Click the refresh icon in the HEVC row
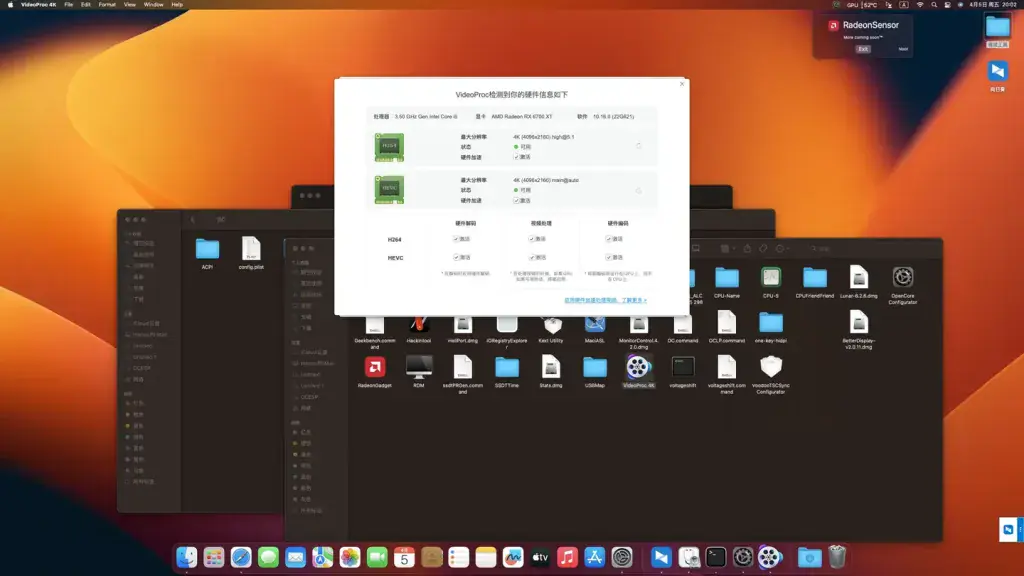This screenshot has height=576, width=1024. (638, 190)
